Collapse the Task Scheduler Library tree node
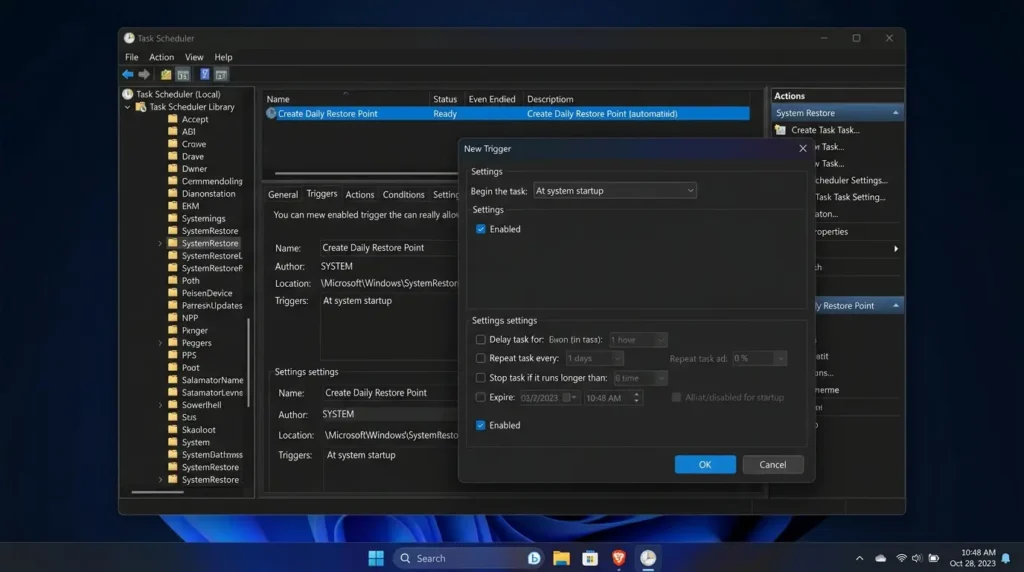The image size is (1024, 572). 128,107
